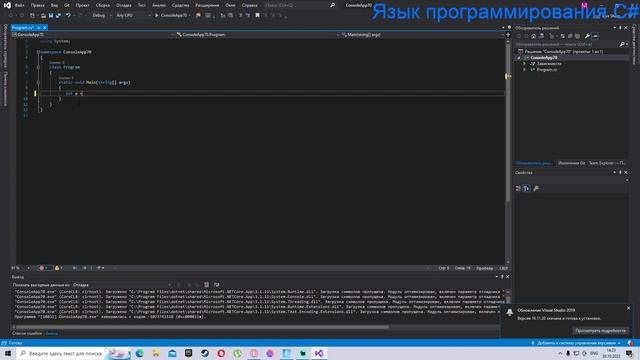Open the Any CPU platform dropdown

pos(133,16)
